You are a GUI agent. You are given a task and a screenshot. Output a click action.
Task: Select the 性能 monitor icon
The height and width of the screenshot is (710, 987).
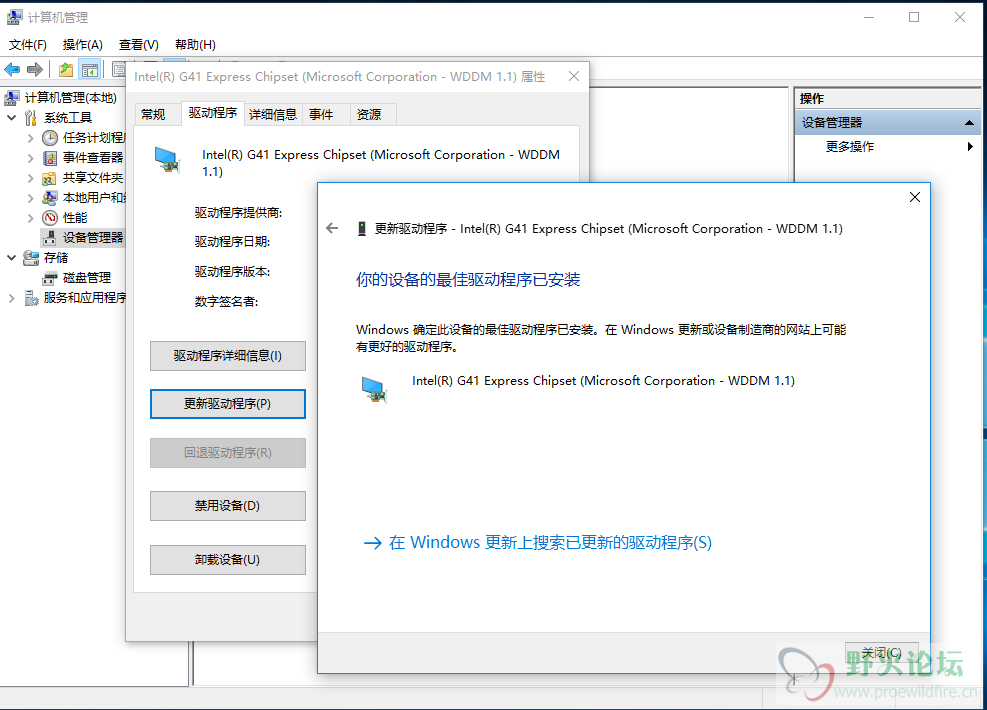pos(50,218)
